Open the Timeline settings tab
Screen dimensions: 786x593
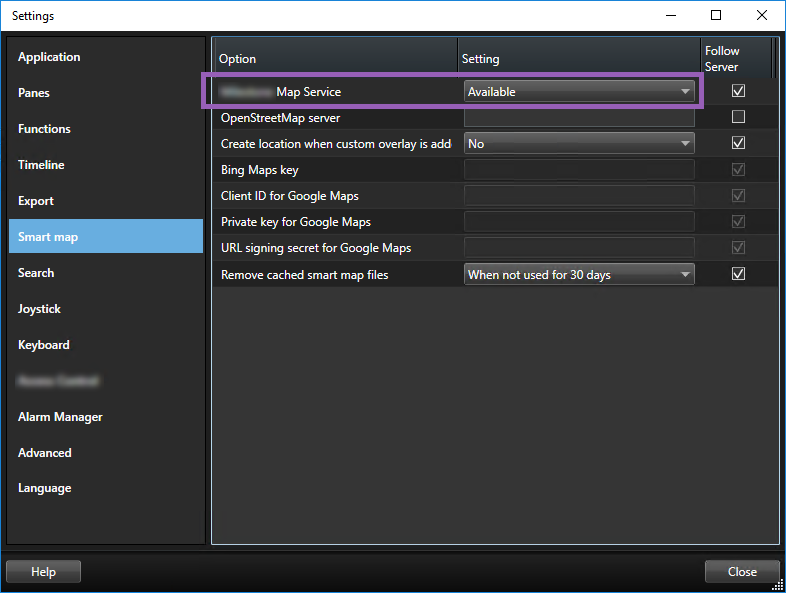coord(41,165)
